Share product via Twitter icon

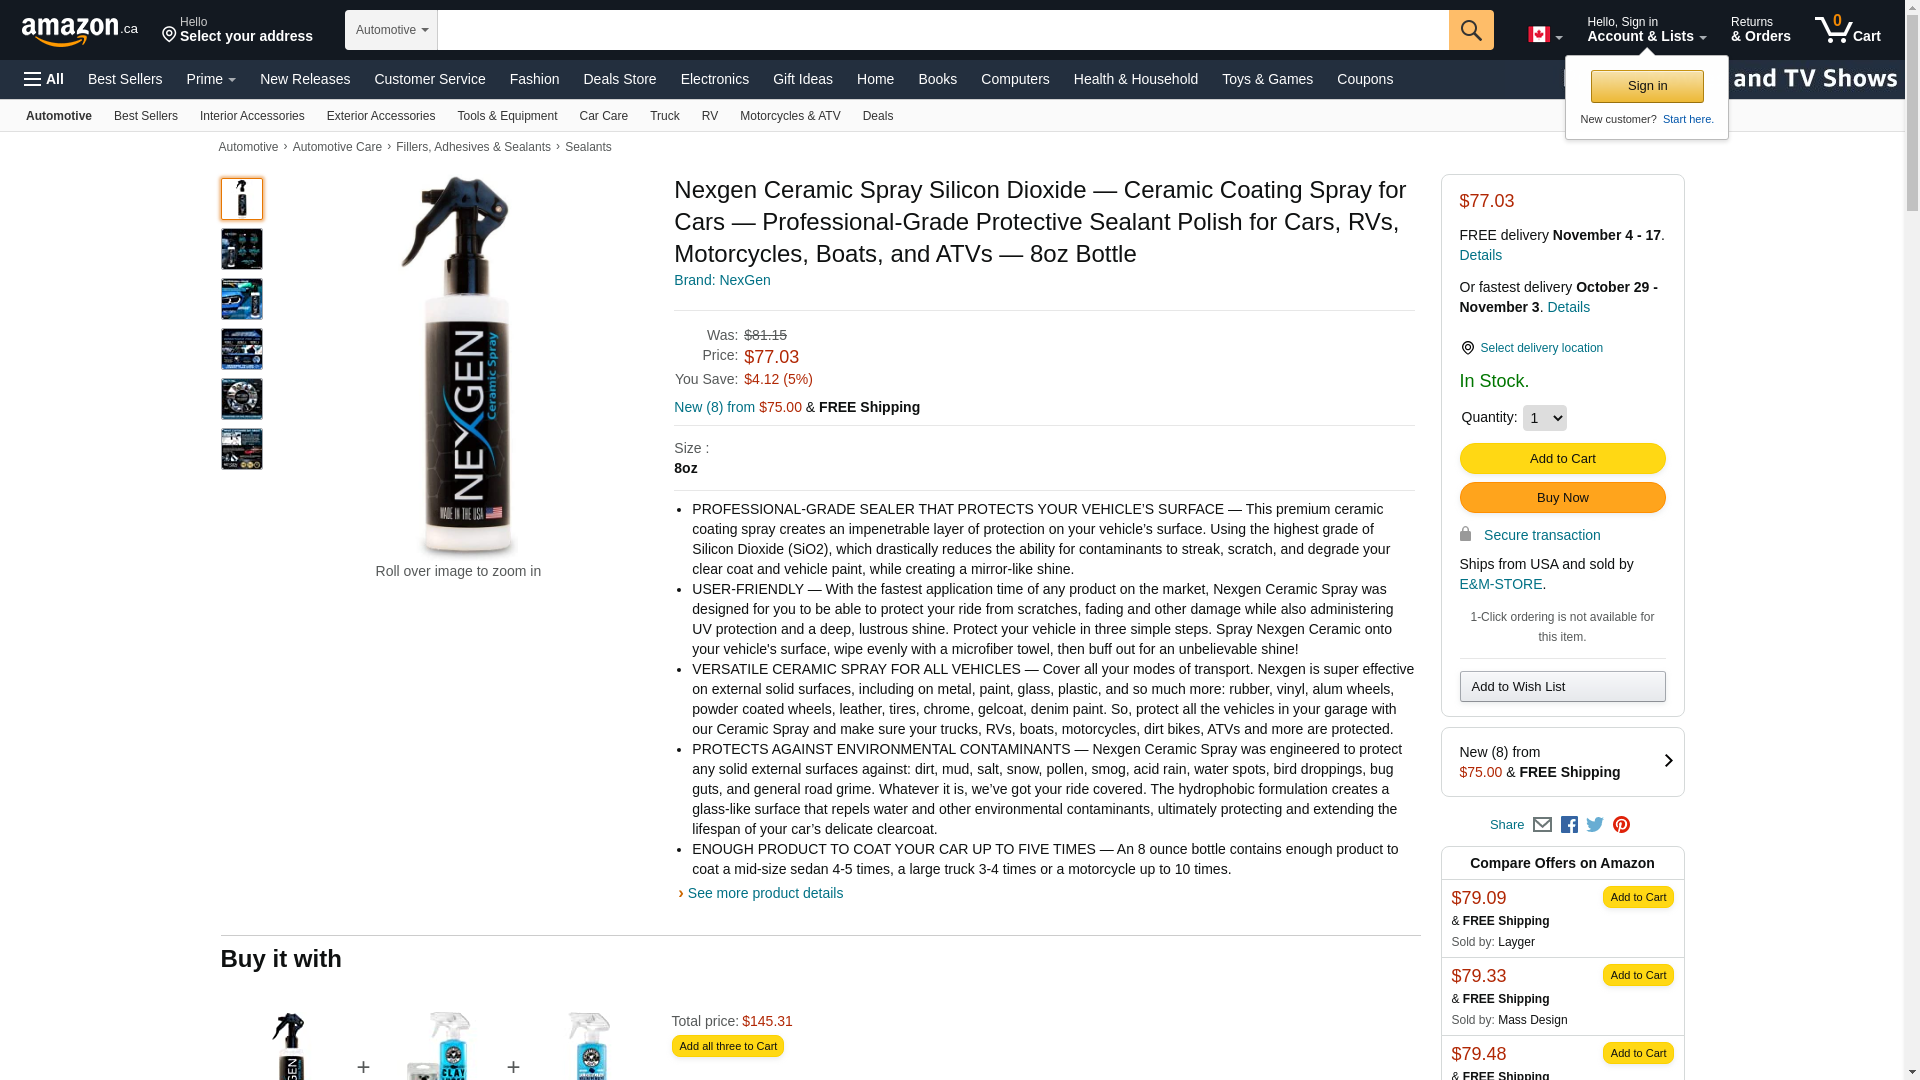point(1595,825)
